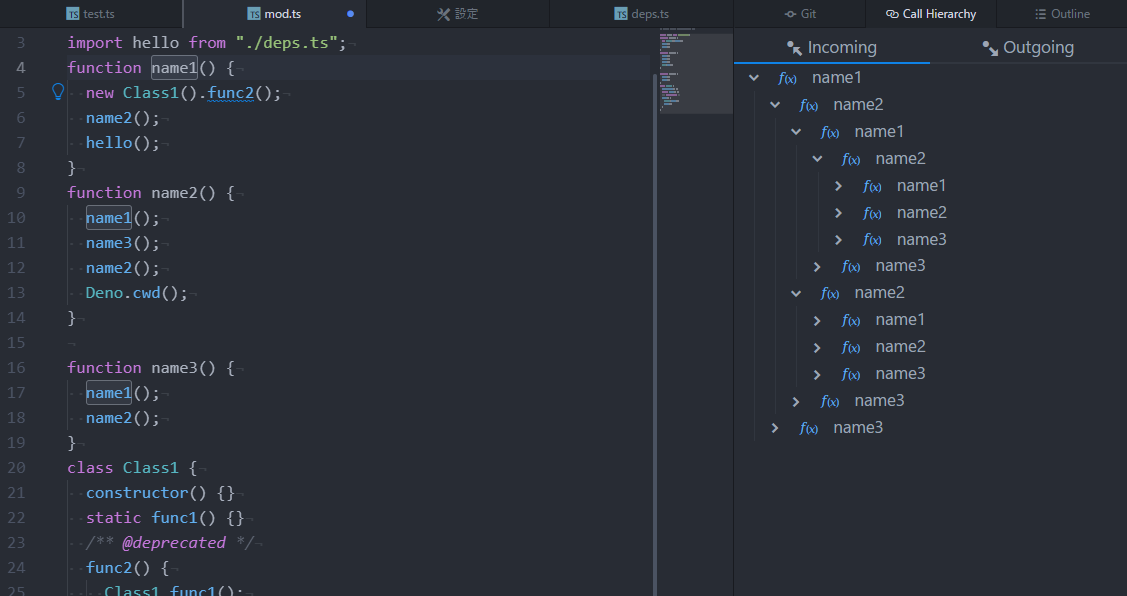Image resolution: width=1127 pixels, height=596 pixels.
Task: Click Deno on line 13
Action: pos(104,293)
